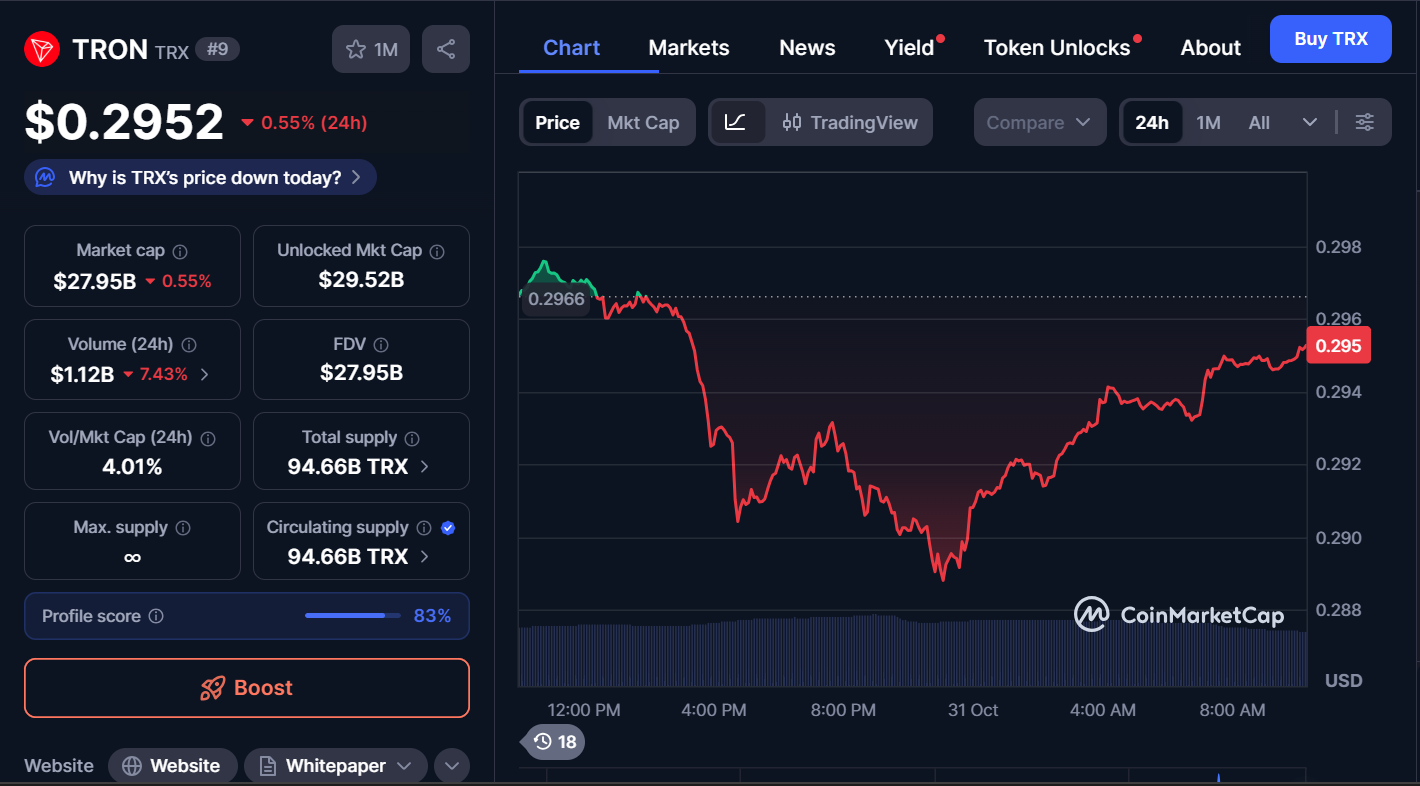Switch to the Markets tab

(x=688, y=47)
